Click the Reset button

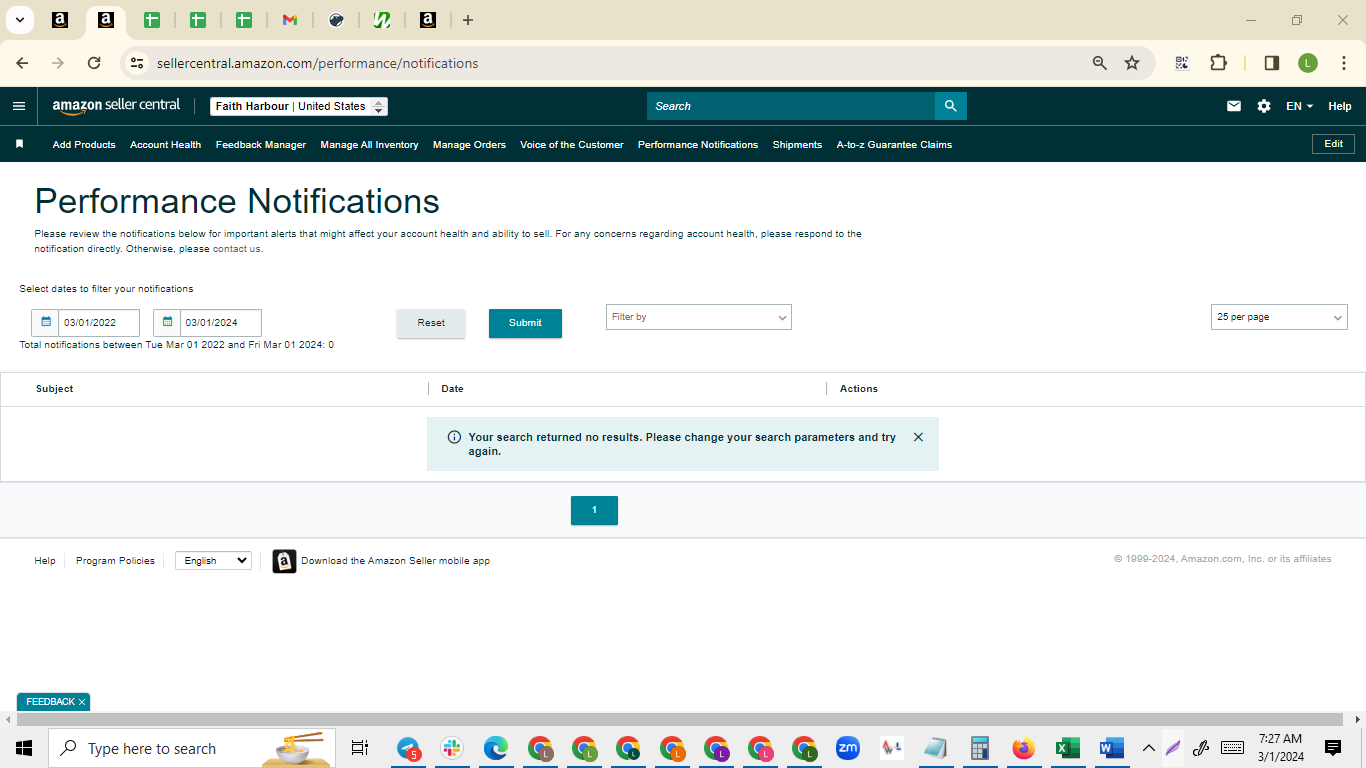tap(431, 323)
